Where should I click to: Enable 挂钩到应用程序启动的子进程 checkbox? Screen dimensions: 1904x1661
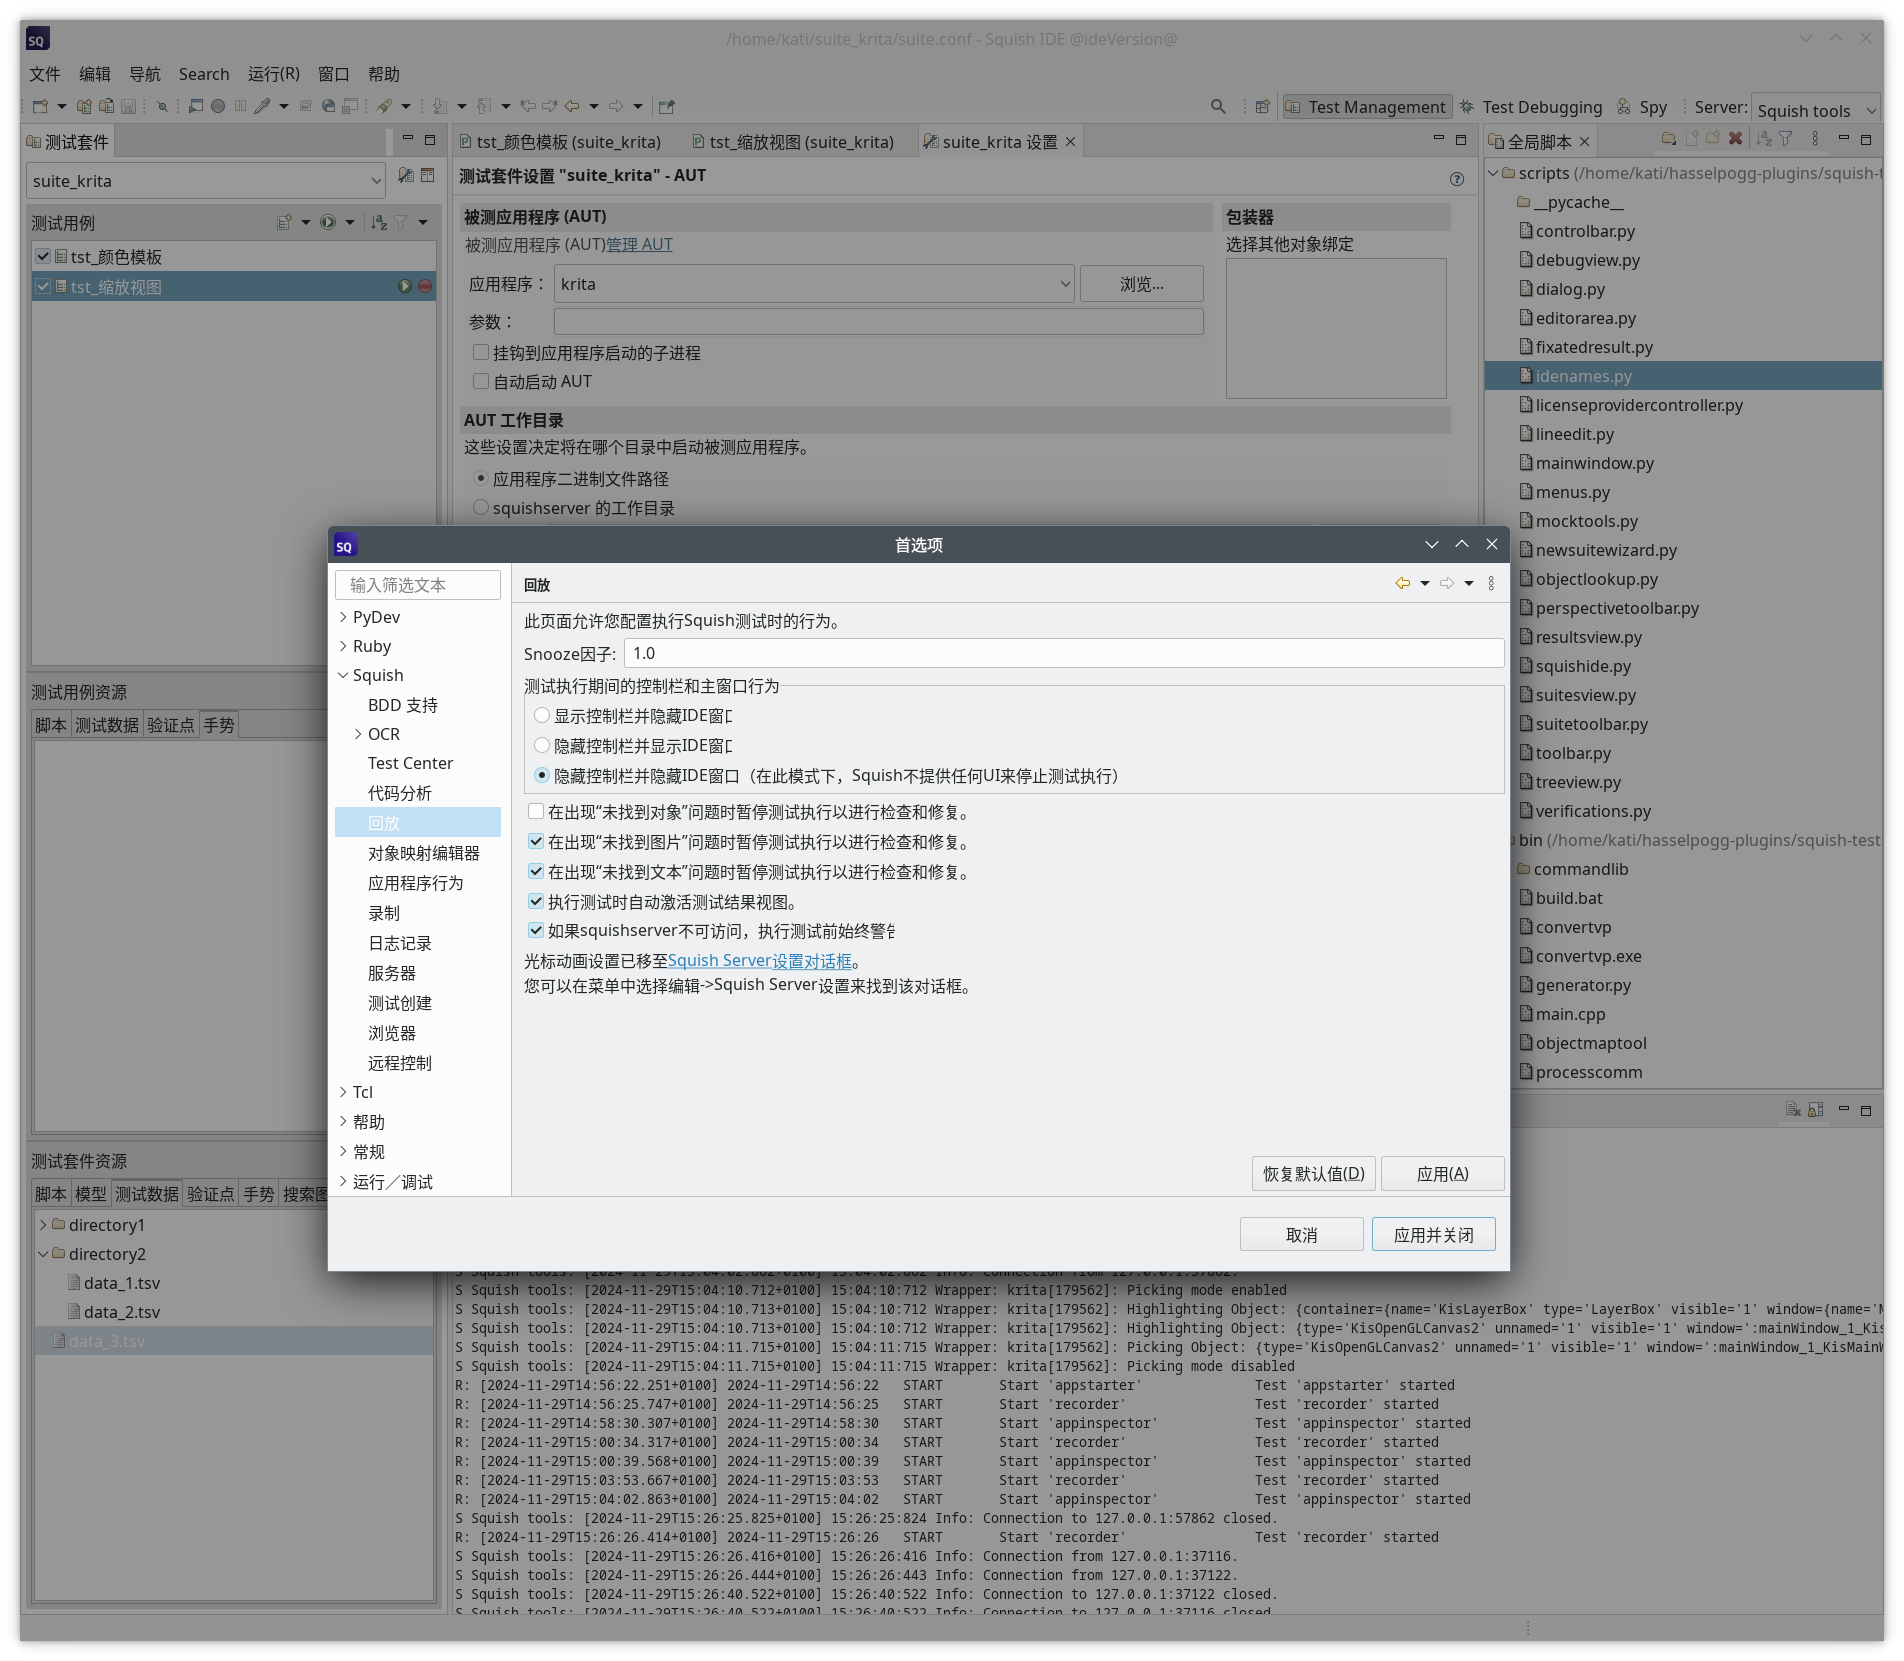481,352
